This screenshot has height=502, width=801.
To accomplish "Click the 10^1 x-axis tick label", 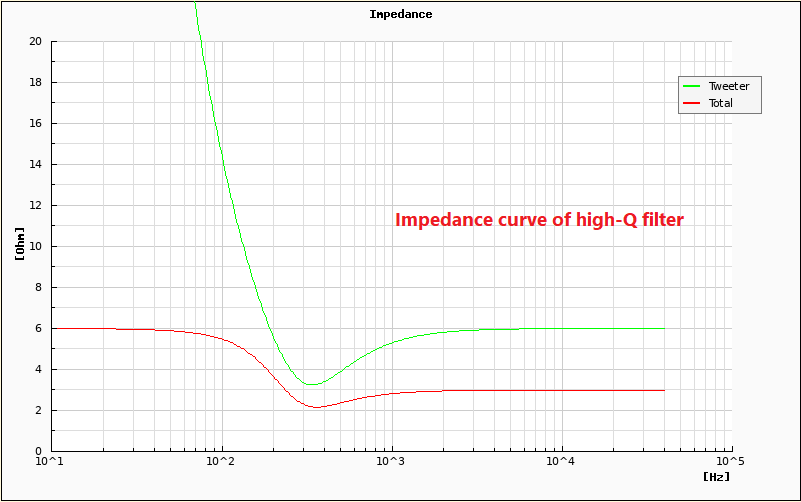I will pos(50,461).
